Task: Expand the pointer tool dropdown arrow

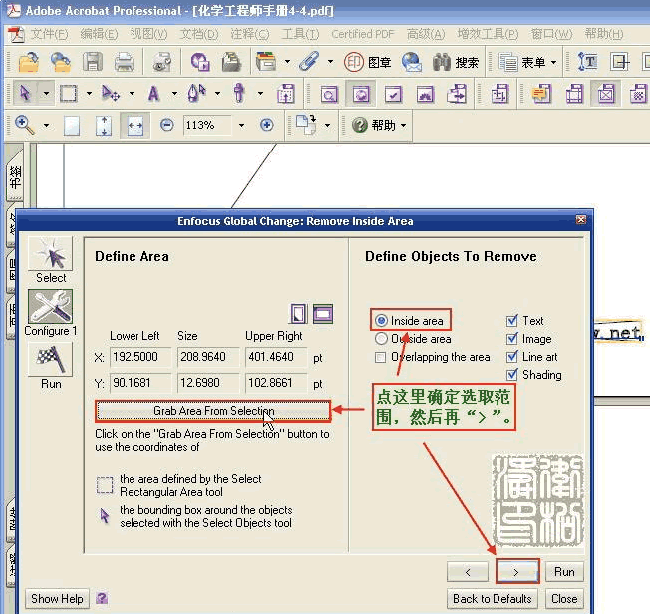Action: [x=46, y=93]
